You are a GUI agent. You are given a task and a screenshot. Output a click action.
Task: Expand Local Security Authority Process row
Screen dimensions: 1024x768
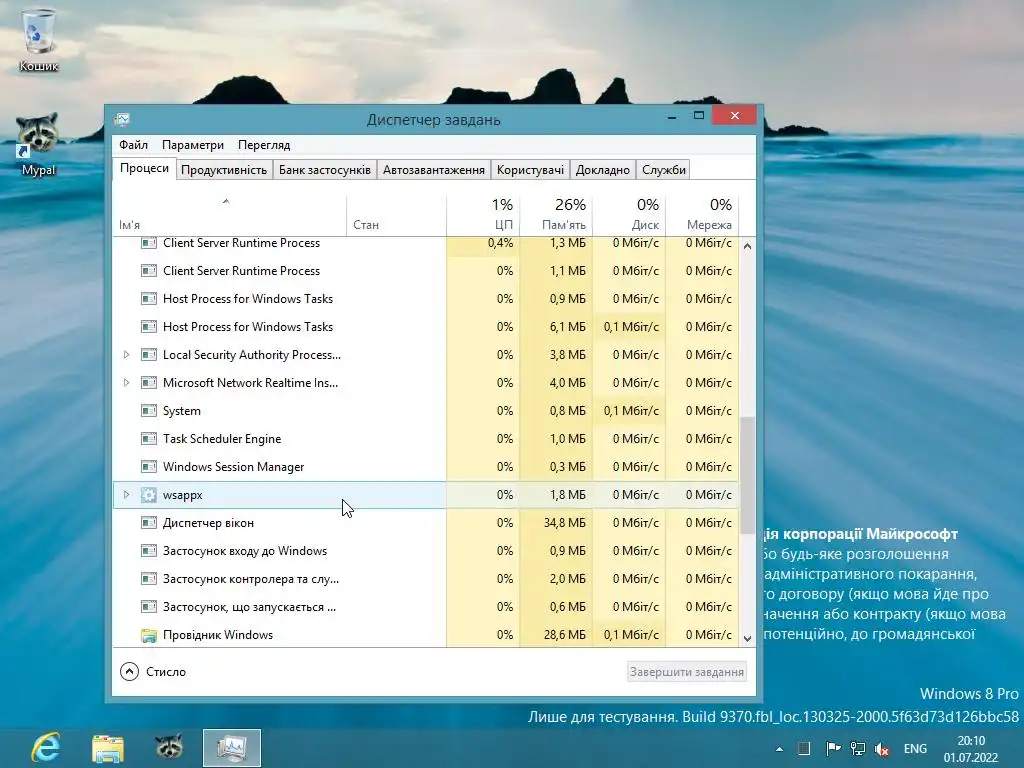127,355
